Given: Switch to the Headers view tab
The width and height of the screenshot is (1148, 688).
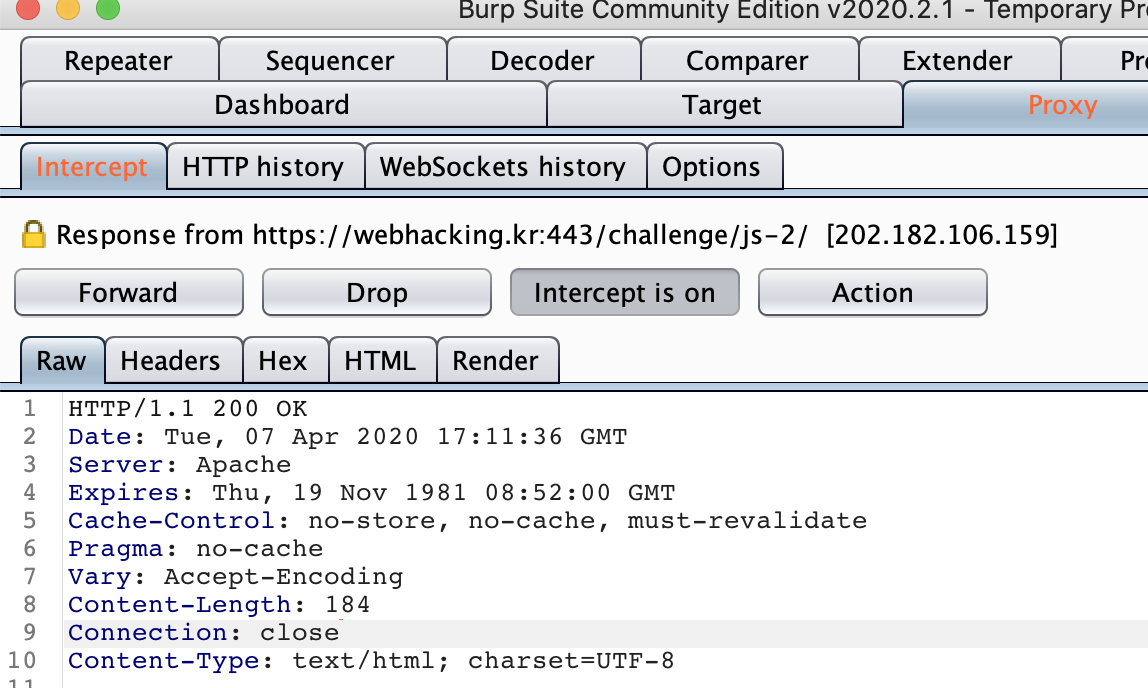Looking at the screenshot, I should tap(174, 360).
